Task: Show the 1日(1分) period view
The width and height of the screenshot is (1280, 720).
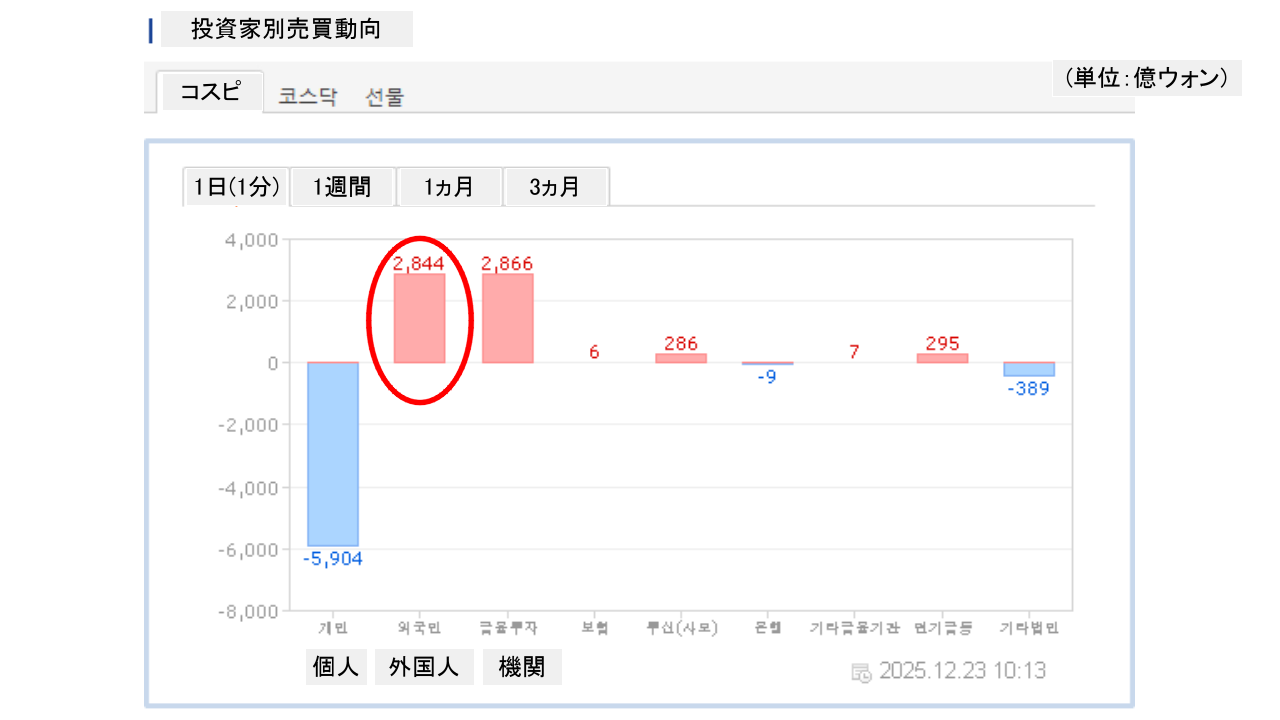Action: point(236,187)
